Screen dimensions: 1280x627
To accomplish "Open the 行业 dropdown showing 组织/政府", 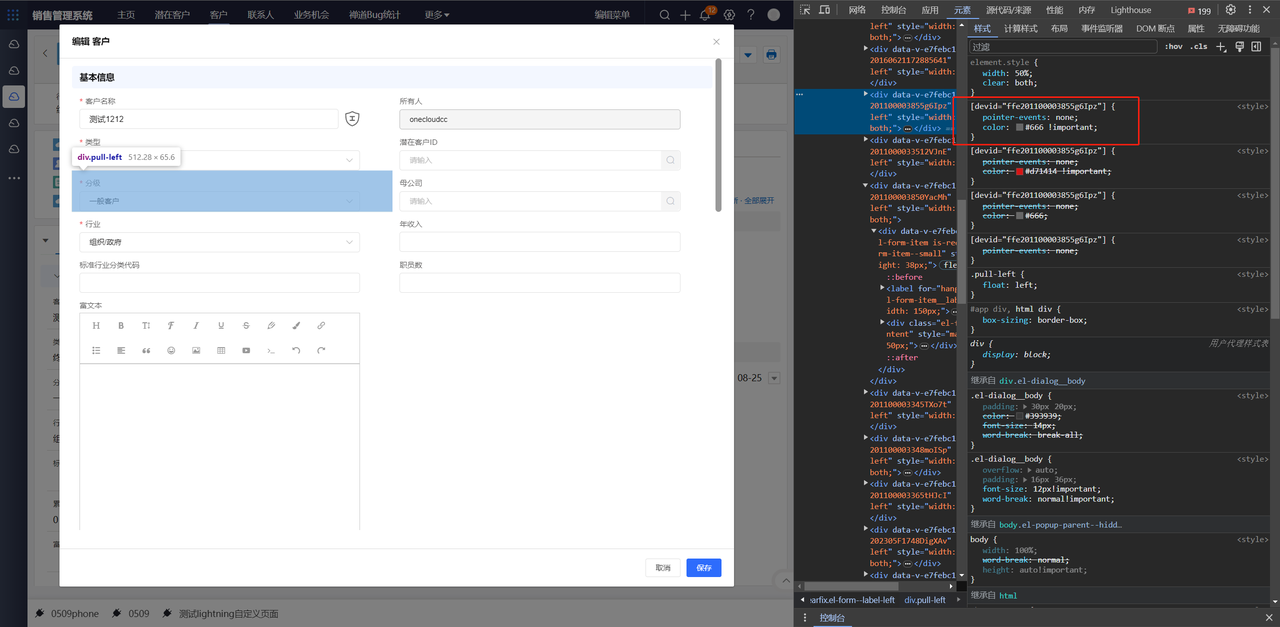I will pyautogui.click(x=219, y=242).
